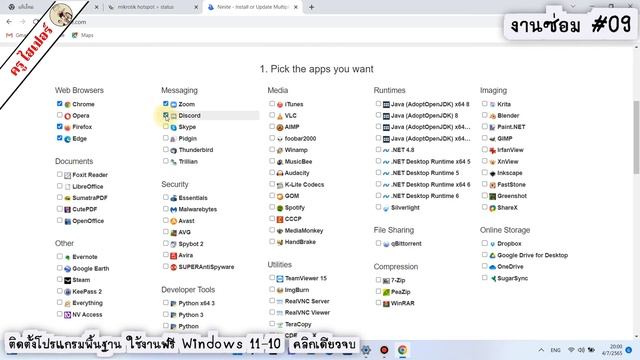Click the IrfanView icon

pyautogui.click(x=493, y=150)
